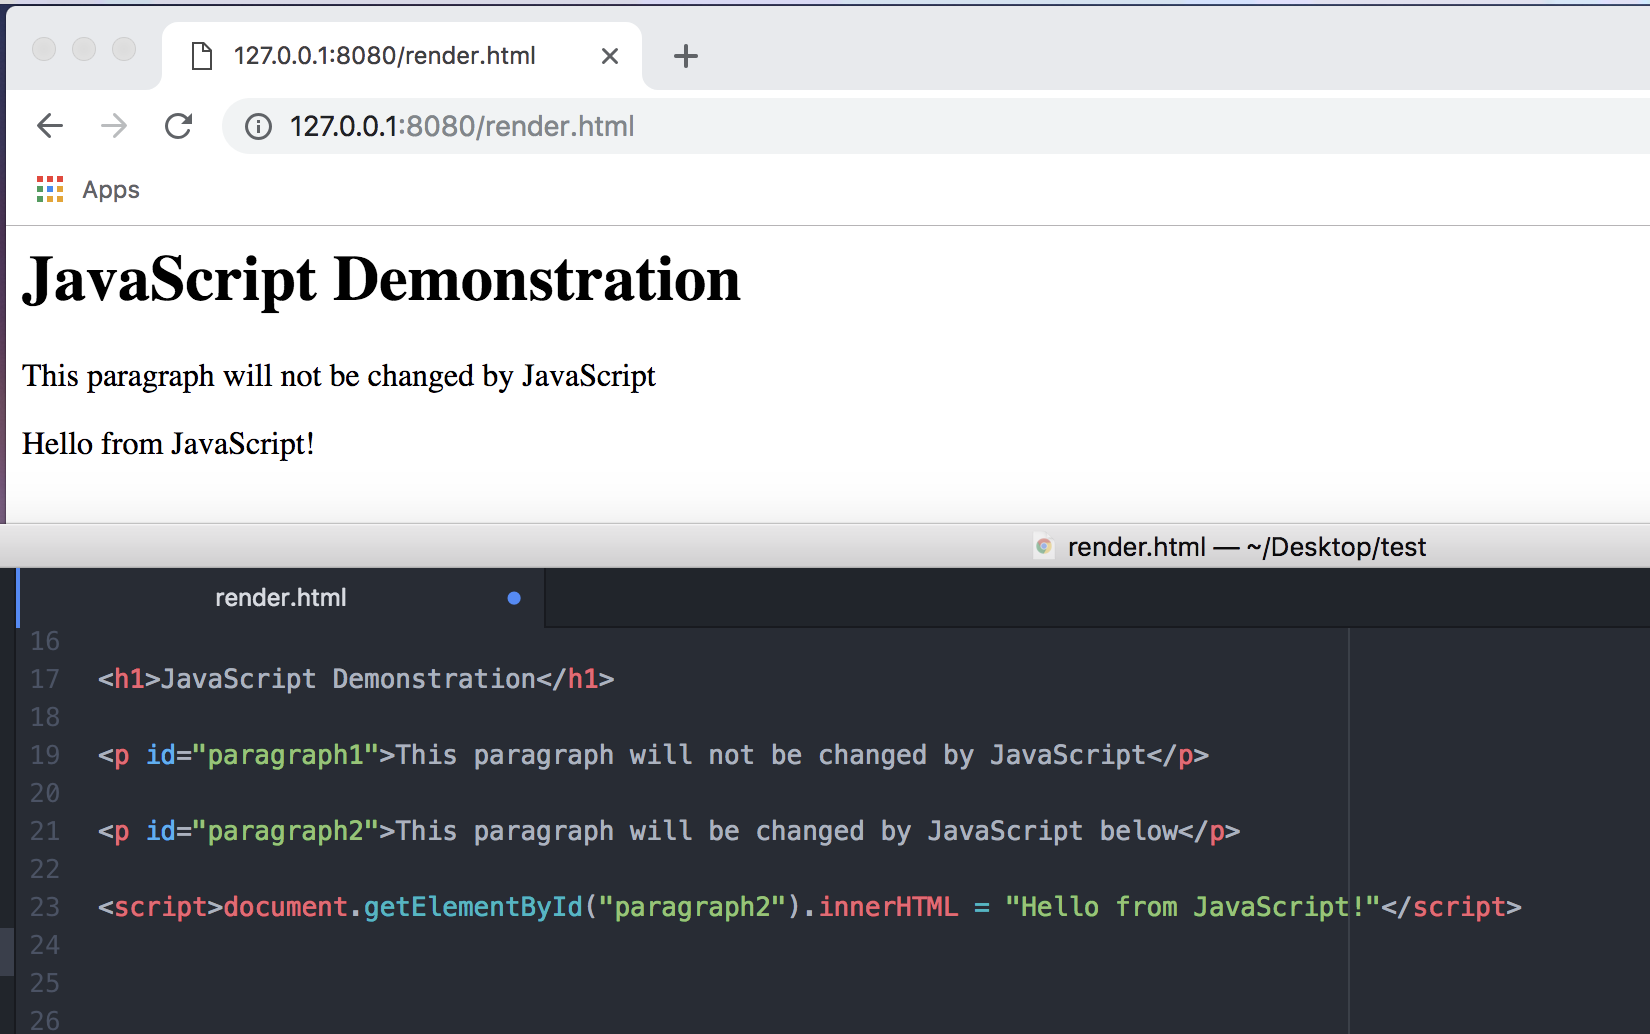Open a new browser tab with the plus button
This screenshot has width=1650, height=1034.
[x=686, y=56]
